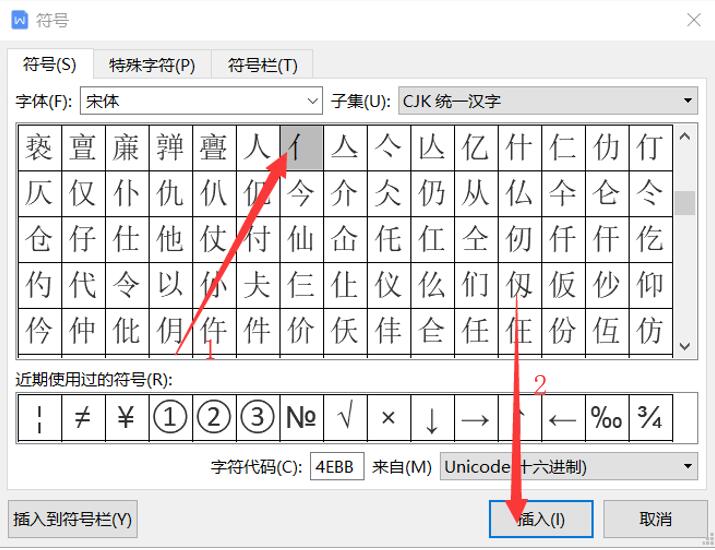715x550 pixels.
Task: Pick the character 们 in the grid
Action: [x=476, y=285]
